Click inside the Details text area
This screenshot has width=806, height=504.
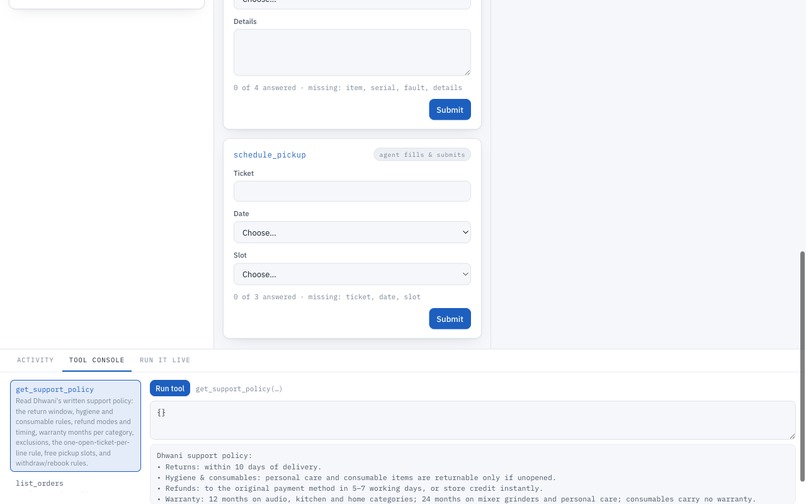coord(352,52)
